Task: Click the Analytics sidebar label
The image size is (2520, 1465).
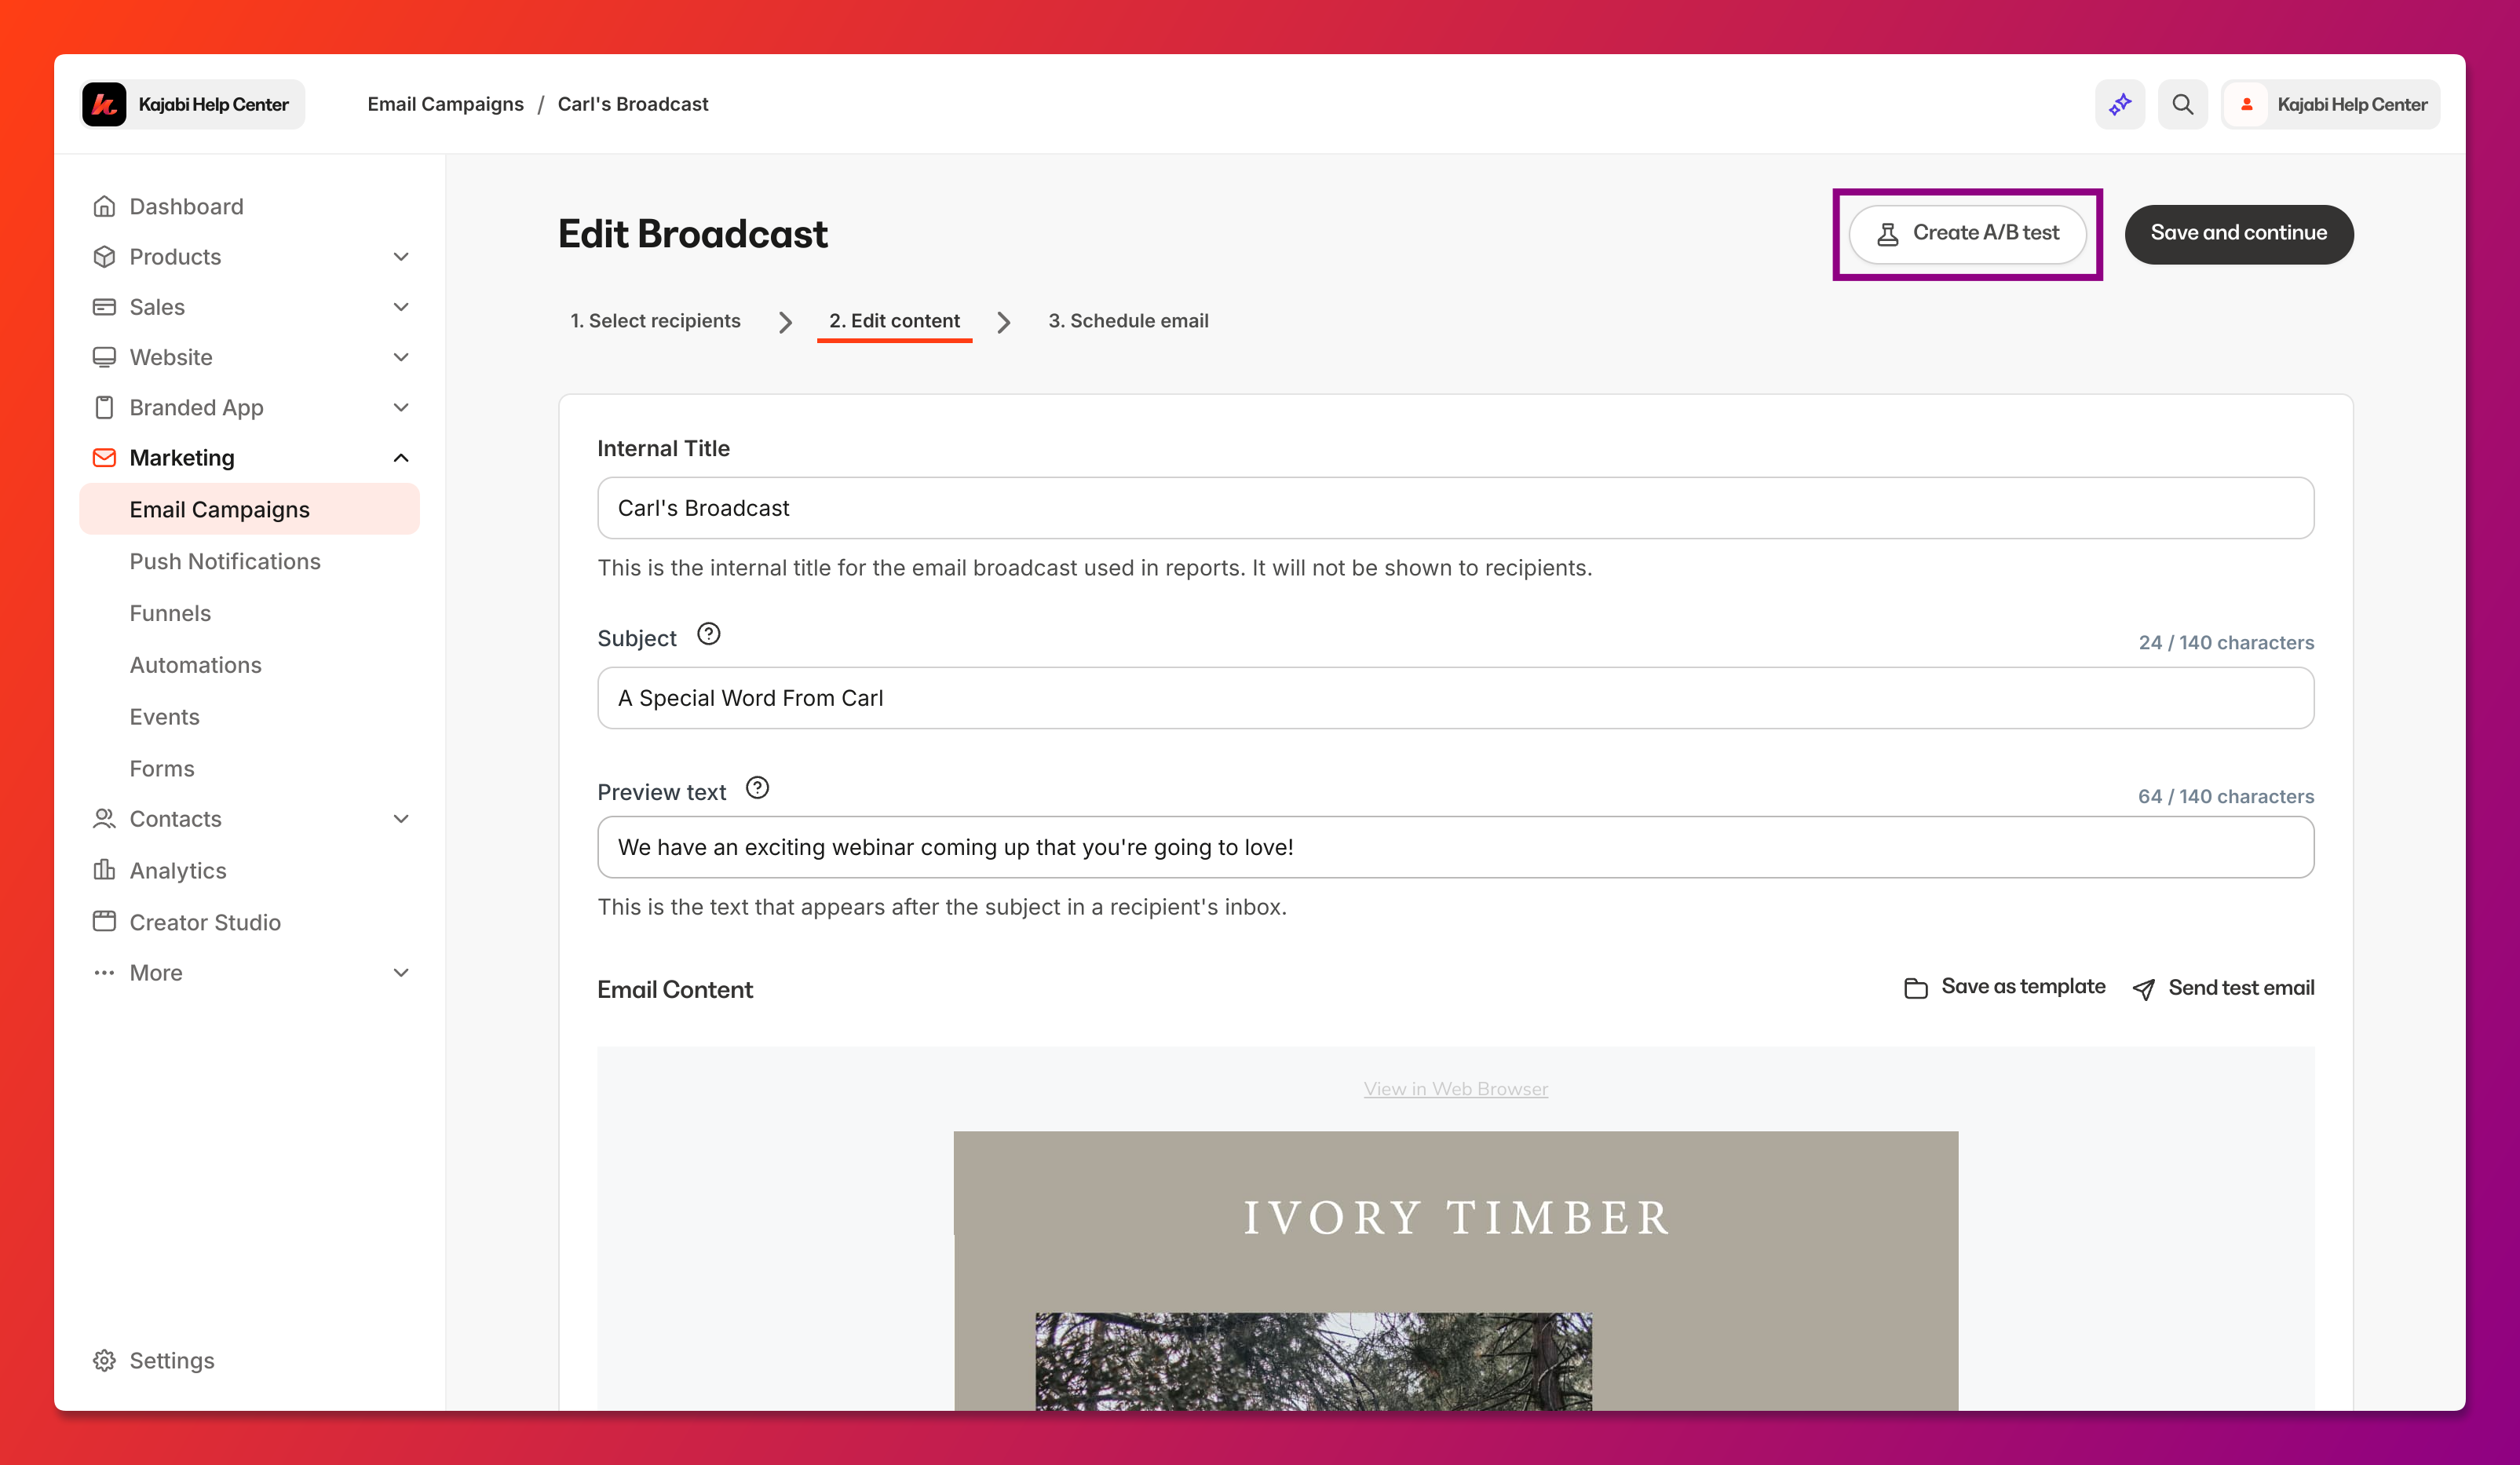Action: click(x=178, y=870)
